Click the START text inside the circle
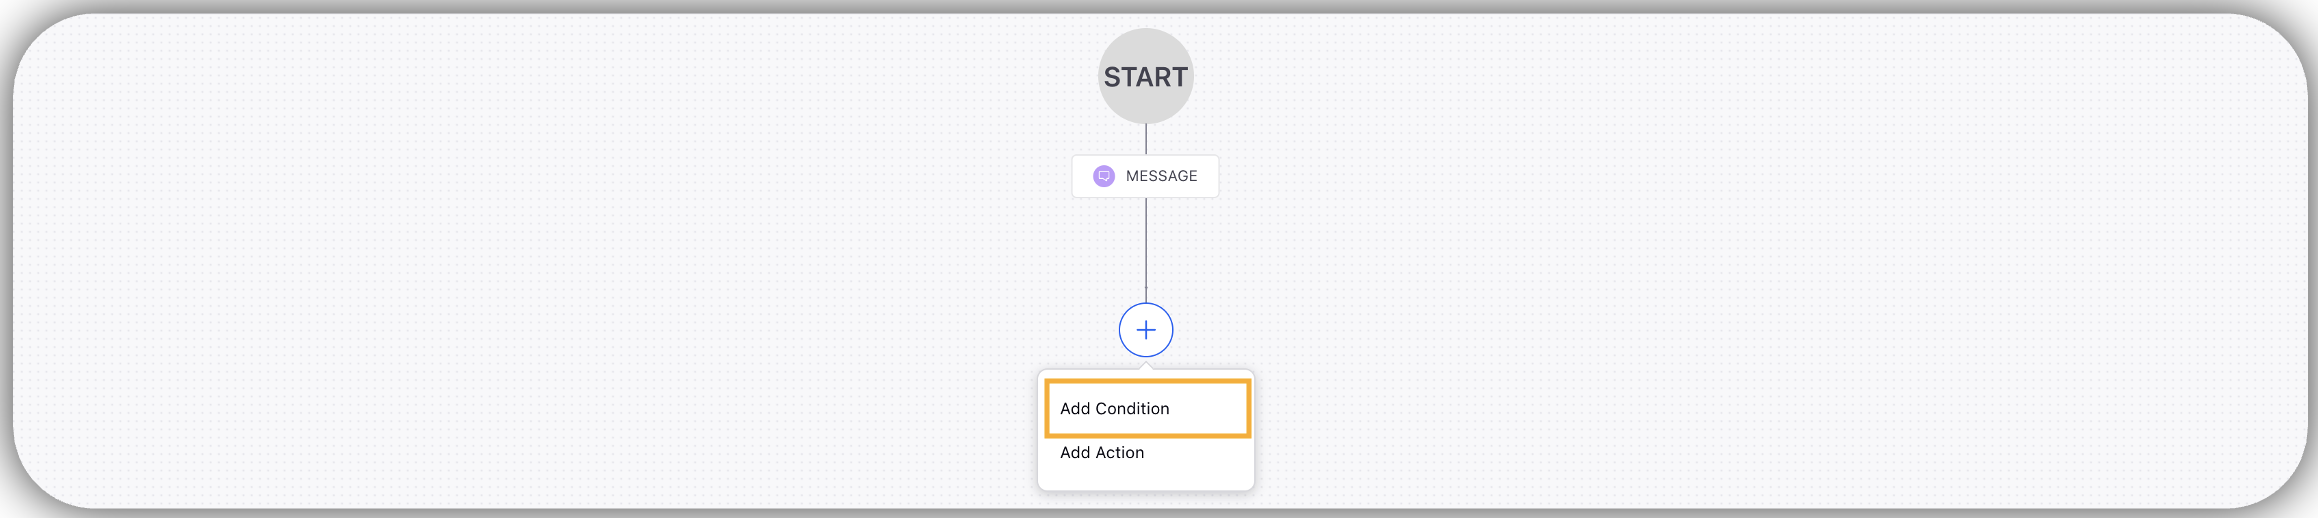Screen dimensions: 2318x518 coord(1146,77)
